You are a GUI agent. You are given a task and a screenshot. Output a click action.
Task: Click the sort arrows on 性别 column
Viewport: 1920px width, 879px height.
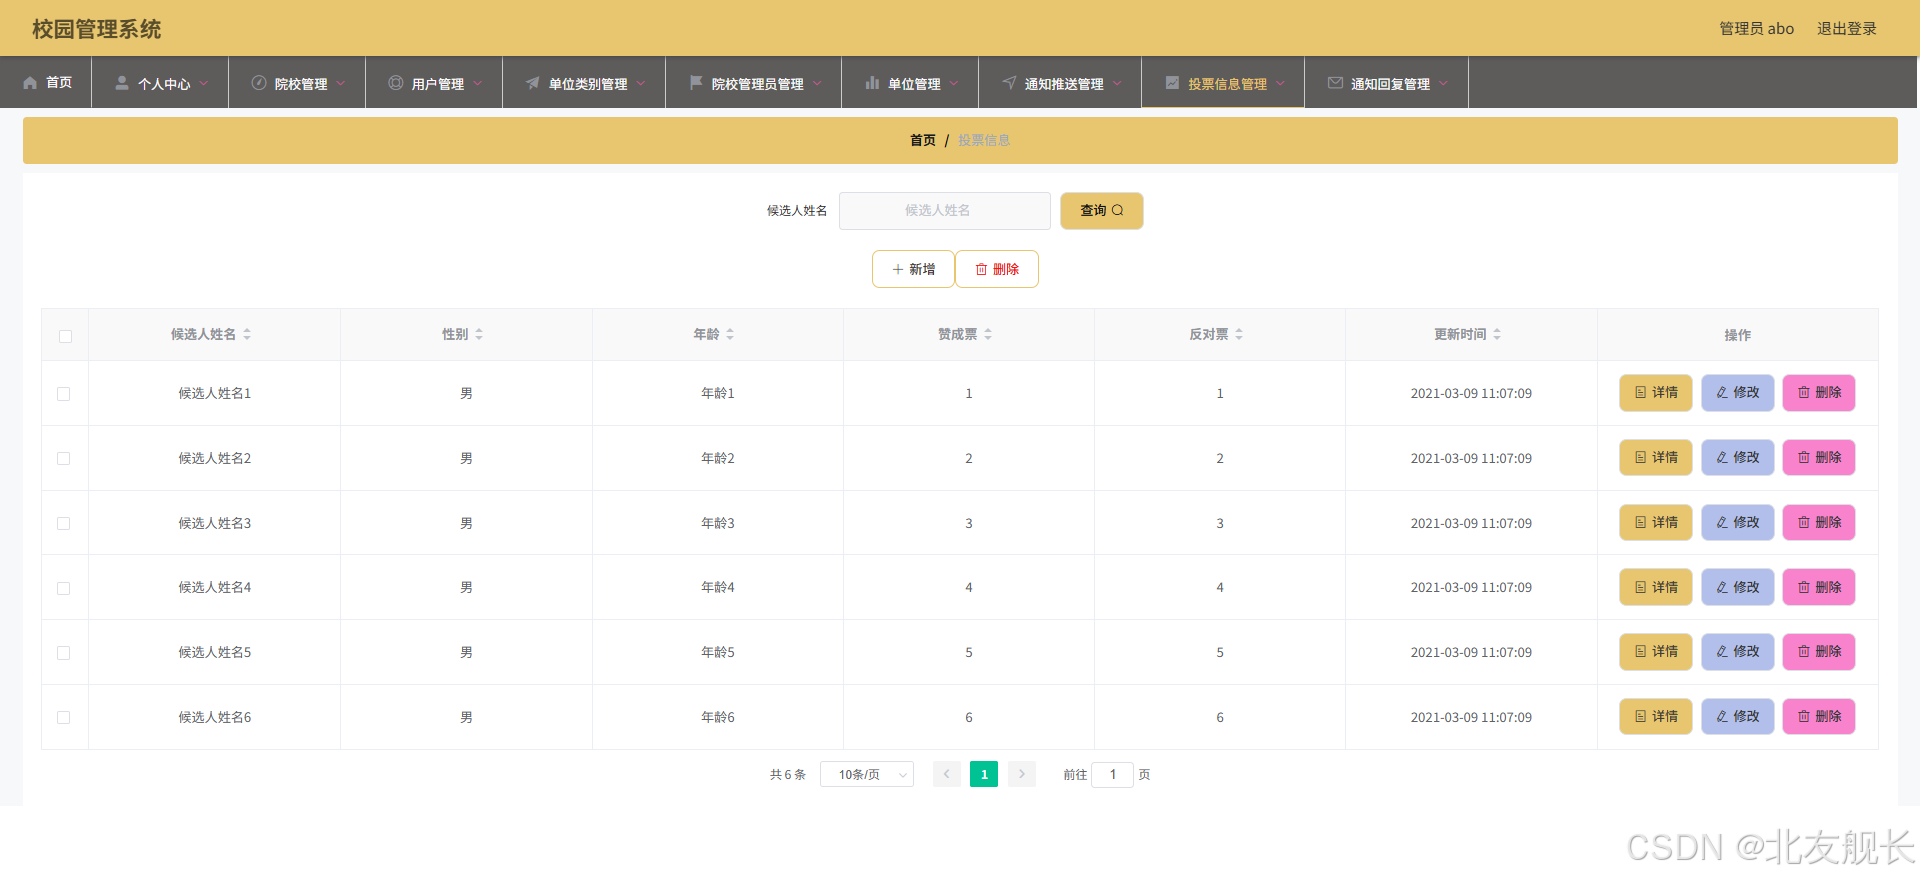[x=479, y=334]
